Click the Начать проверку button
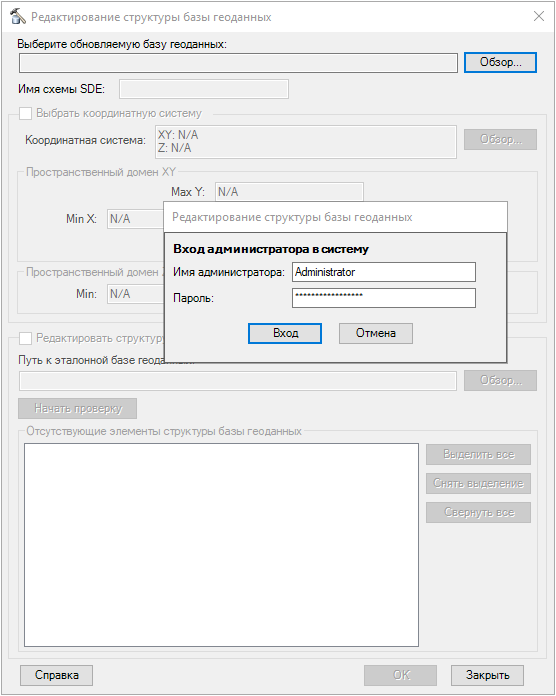 pyautogui.click(x=78, y=408)
